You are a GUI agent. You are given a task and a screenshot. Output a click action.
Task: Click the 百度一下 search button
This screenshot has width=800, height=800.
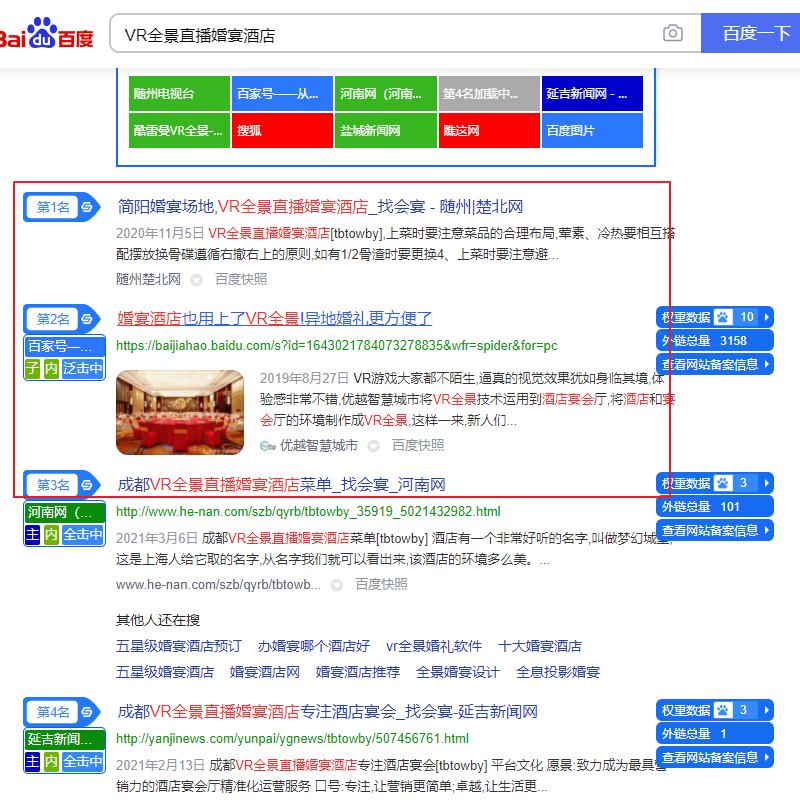[x=751, y=33]
